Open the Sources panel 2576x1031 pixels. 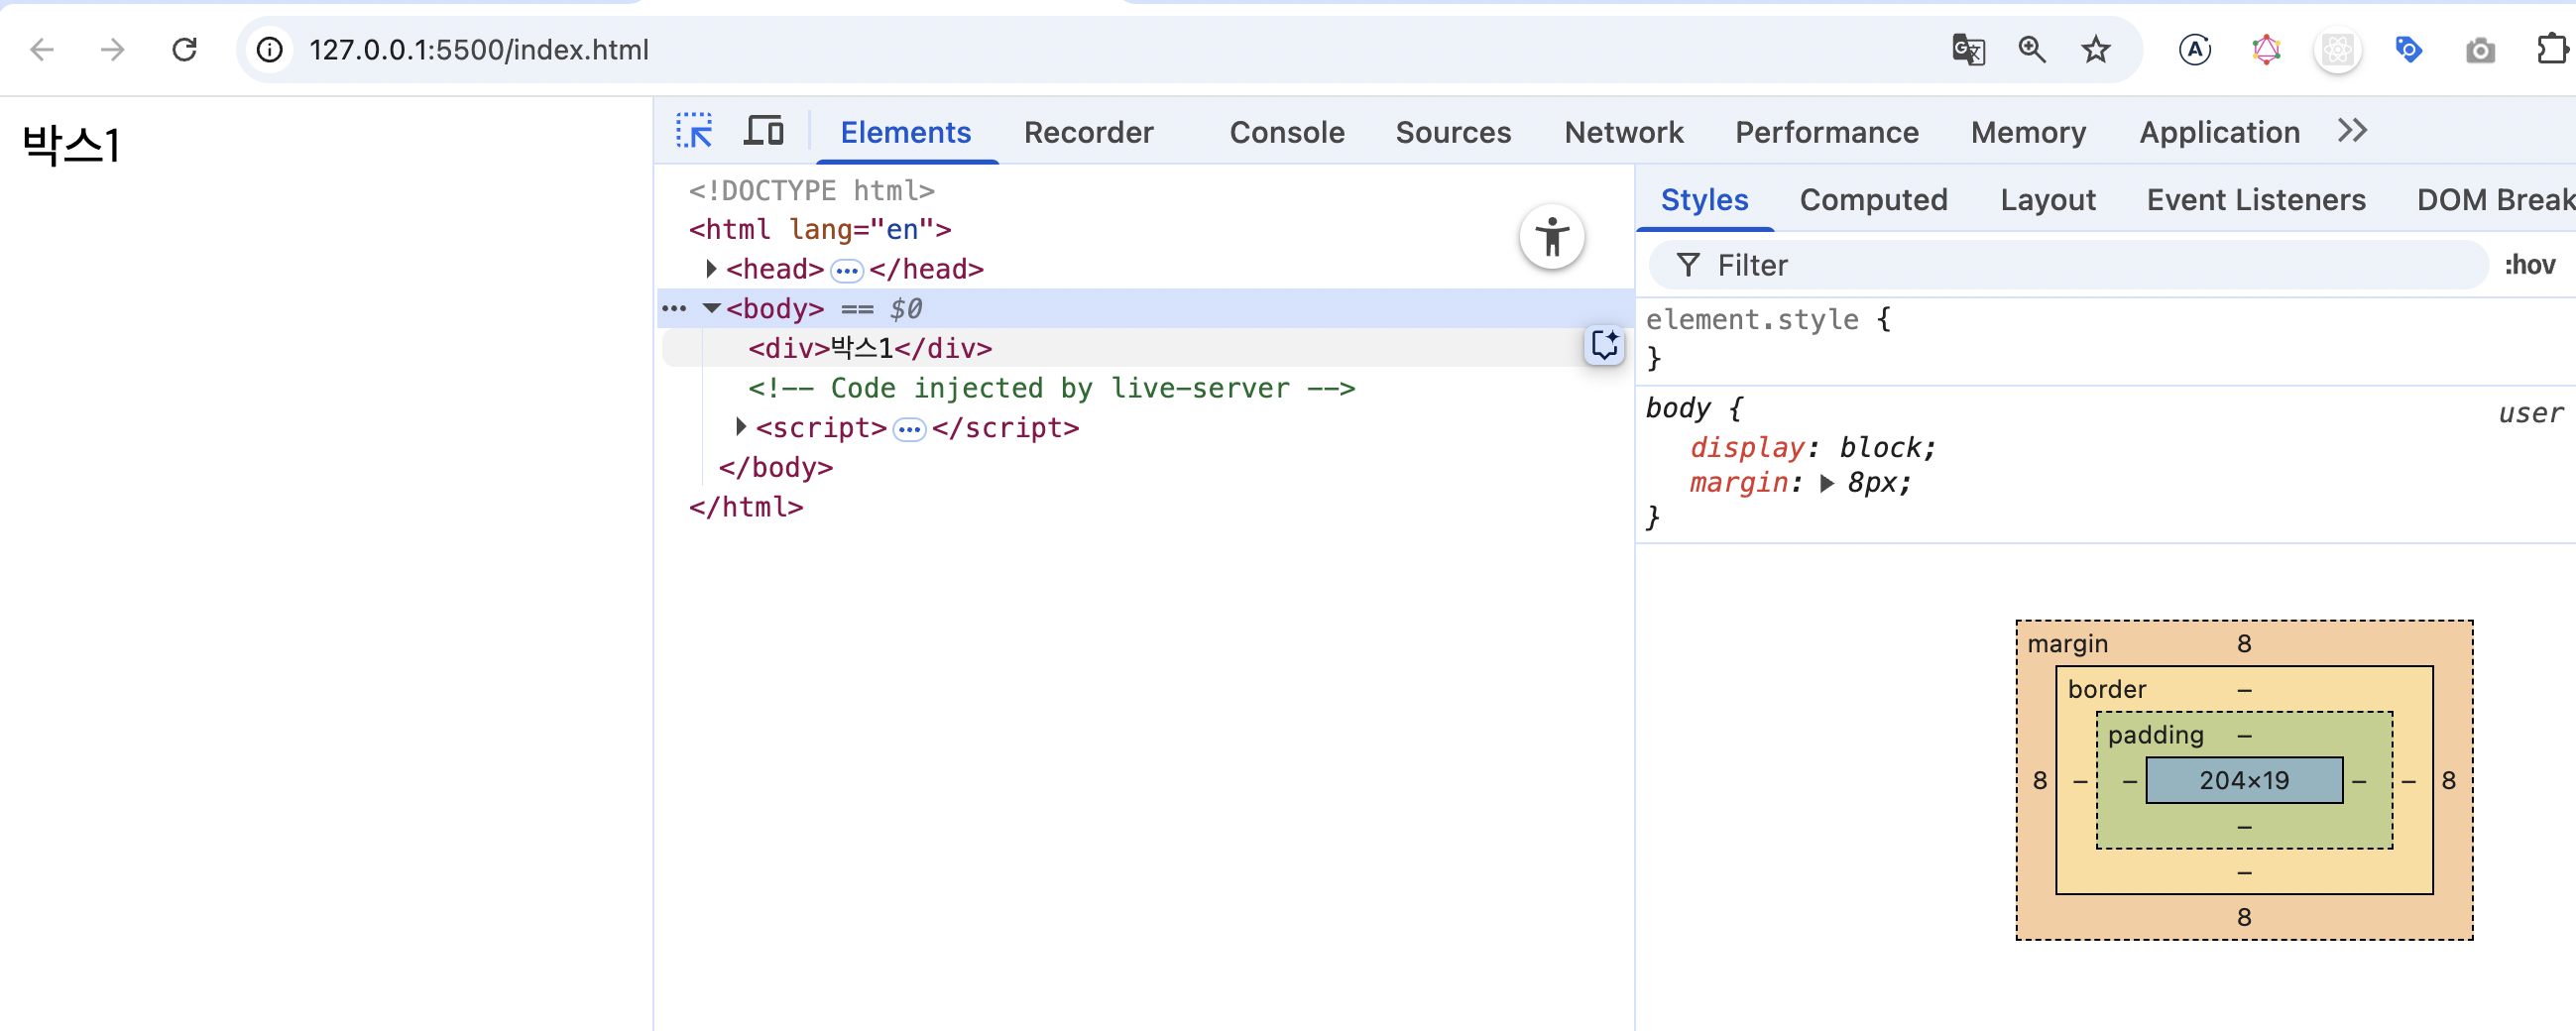click(1453, 132)
